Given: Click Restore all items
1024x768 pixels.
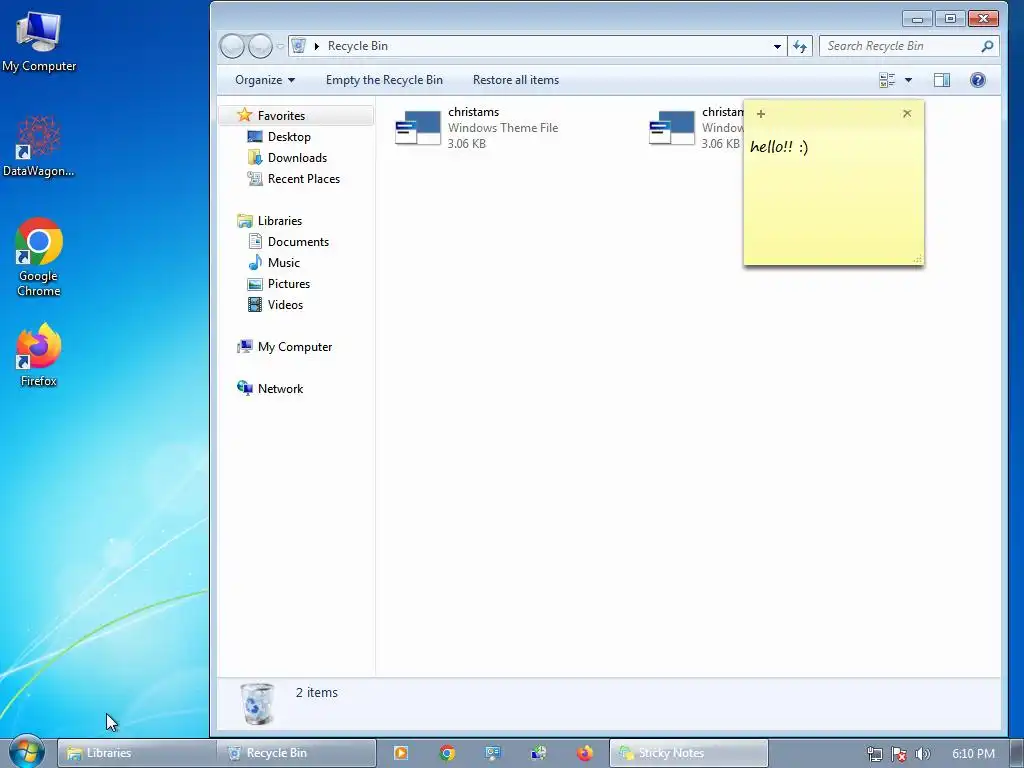Looking at the screenshot, I should click(516, 80).
